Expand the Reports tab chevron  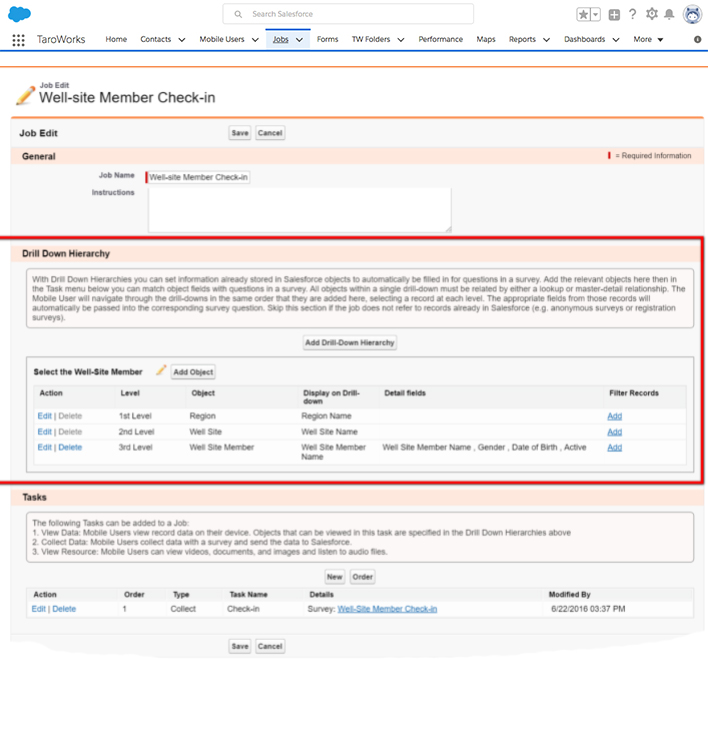click(x=546, y=40)
